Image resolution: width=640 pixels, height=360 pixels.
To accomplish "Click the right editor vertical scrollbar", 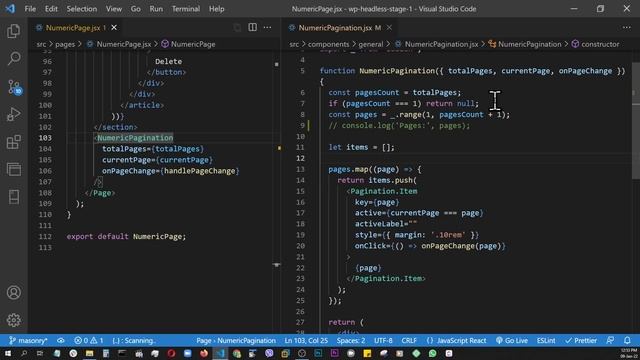I will (x=636, y=121).
